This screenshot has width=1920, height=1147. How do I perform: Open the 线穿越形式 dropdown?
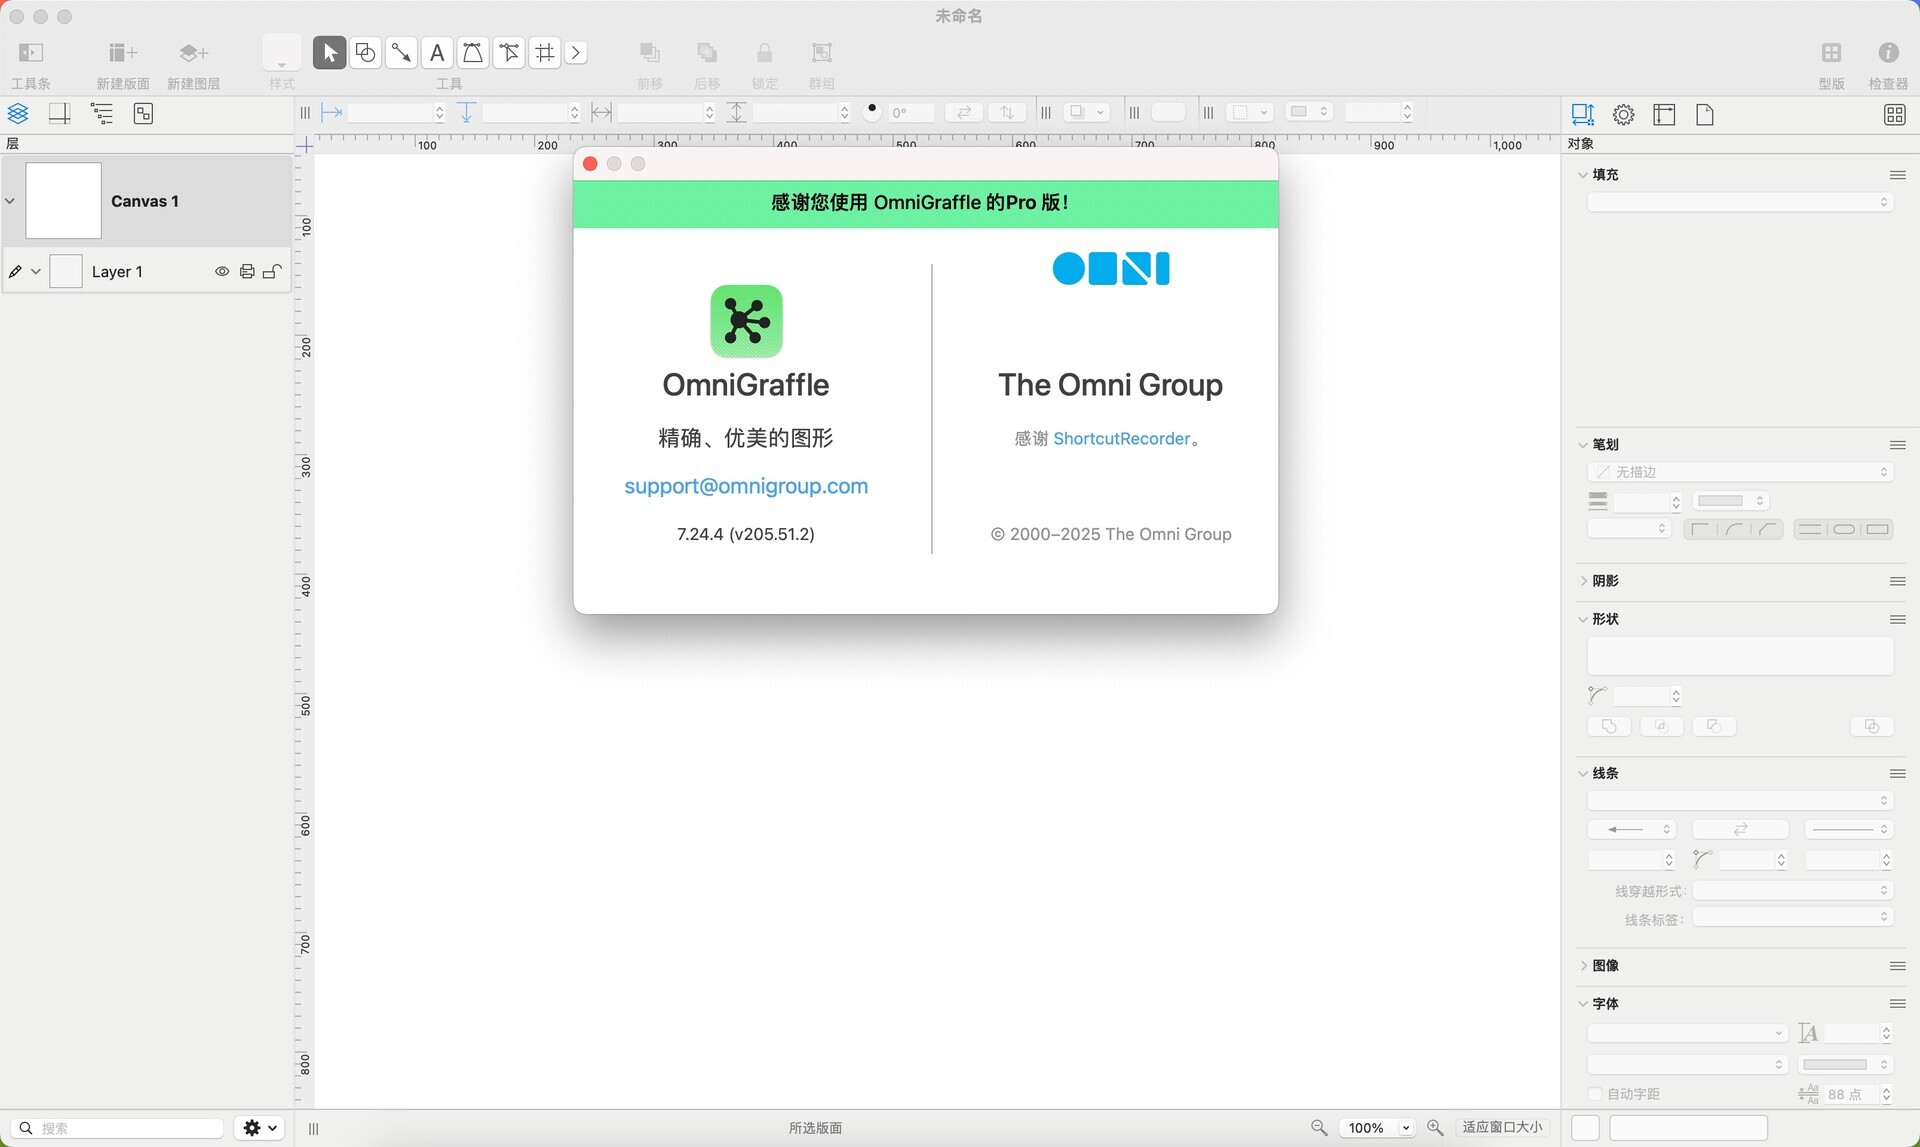coord(1792,890)
